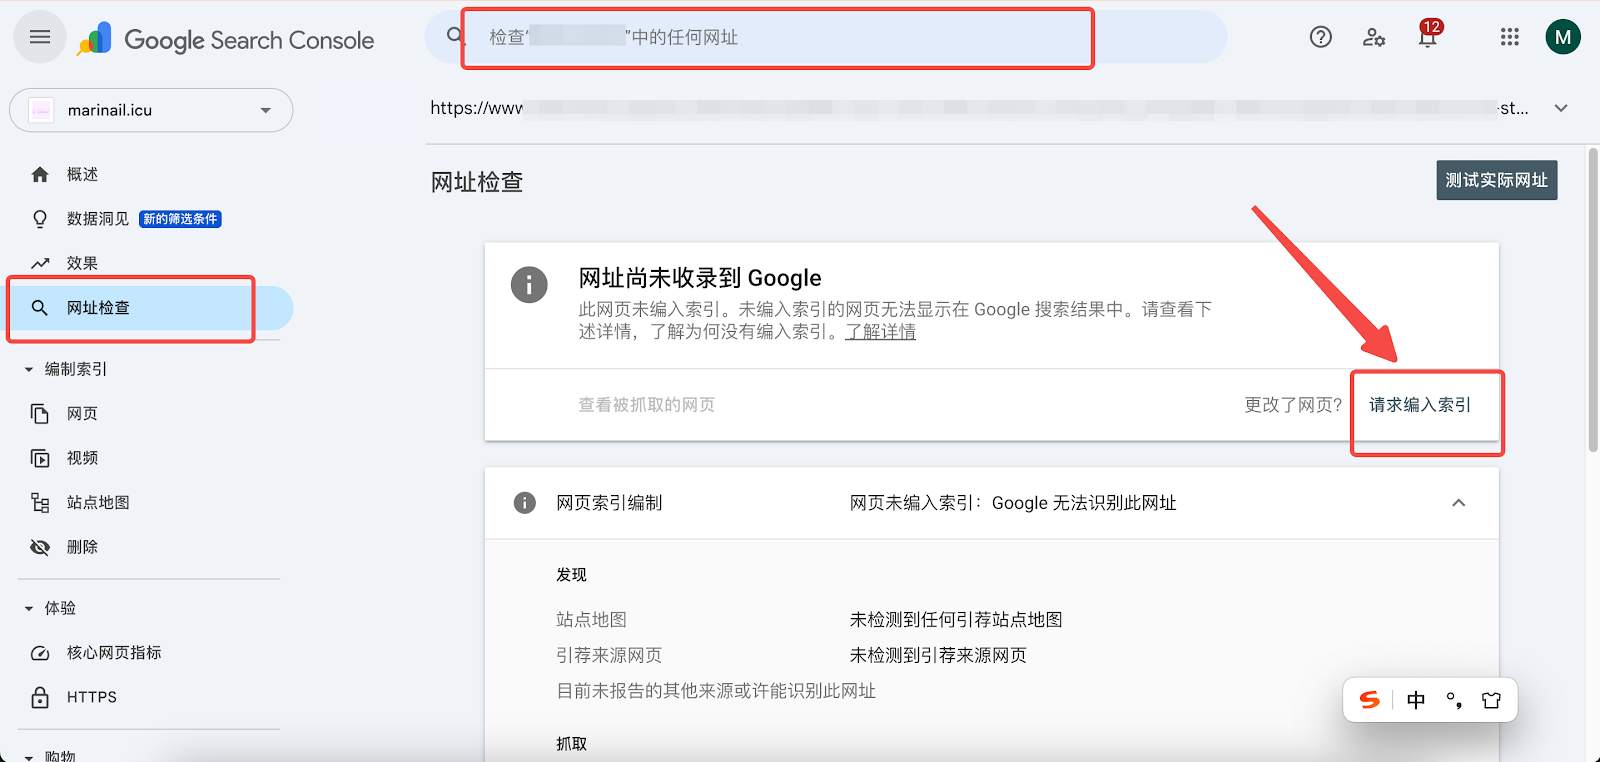Click the padlock icon beside HTTPS
The width and height of the screenshot is (1600, 762).
(40, 697)
